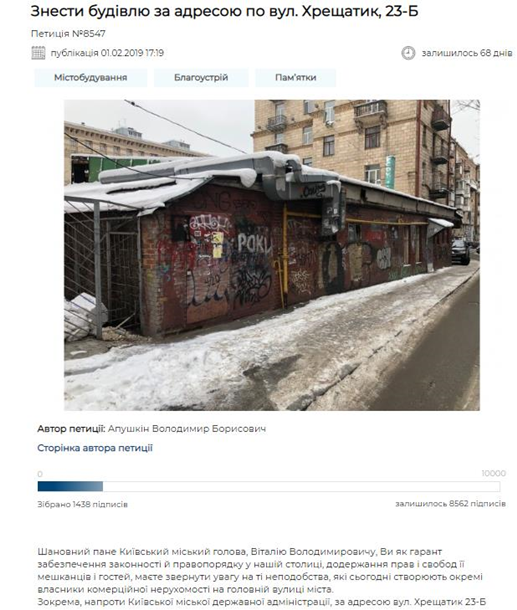Click the 10000 signature goal label
This screenshot has width=517, height=610.
coord(494,473)
